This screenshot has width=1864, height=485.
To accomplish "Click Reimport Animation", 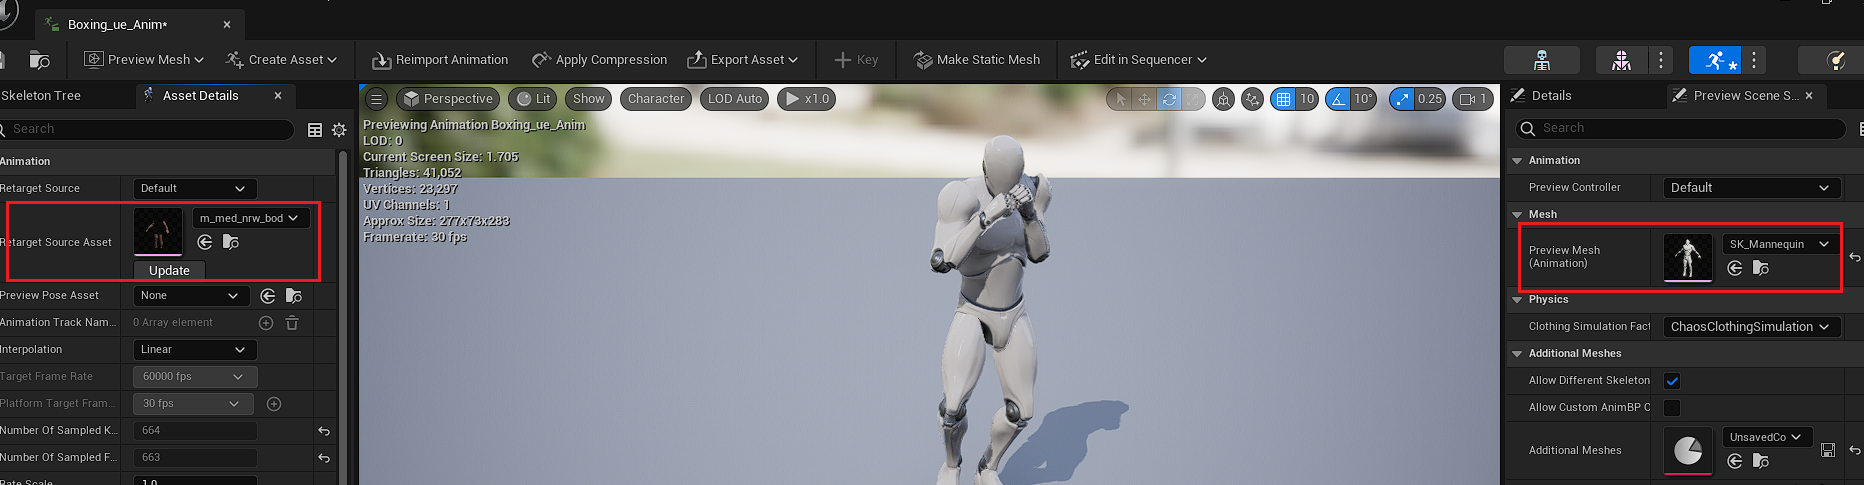I will (440, 60).
